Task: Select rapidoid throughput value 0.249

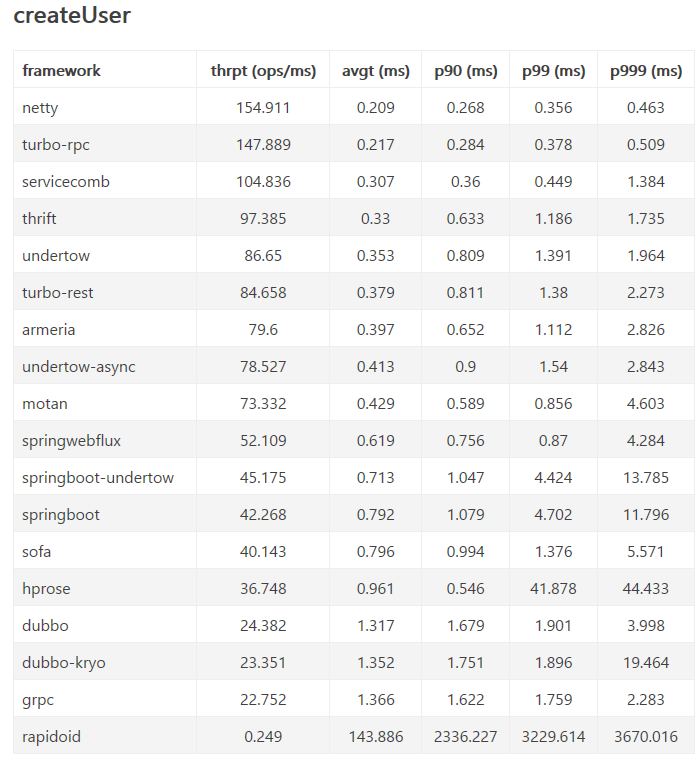Action: [x=263, y=737]
